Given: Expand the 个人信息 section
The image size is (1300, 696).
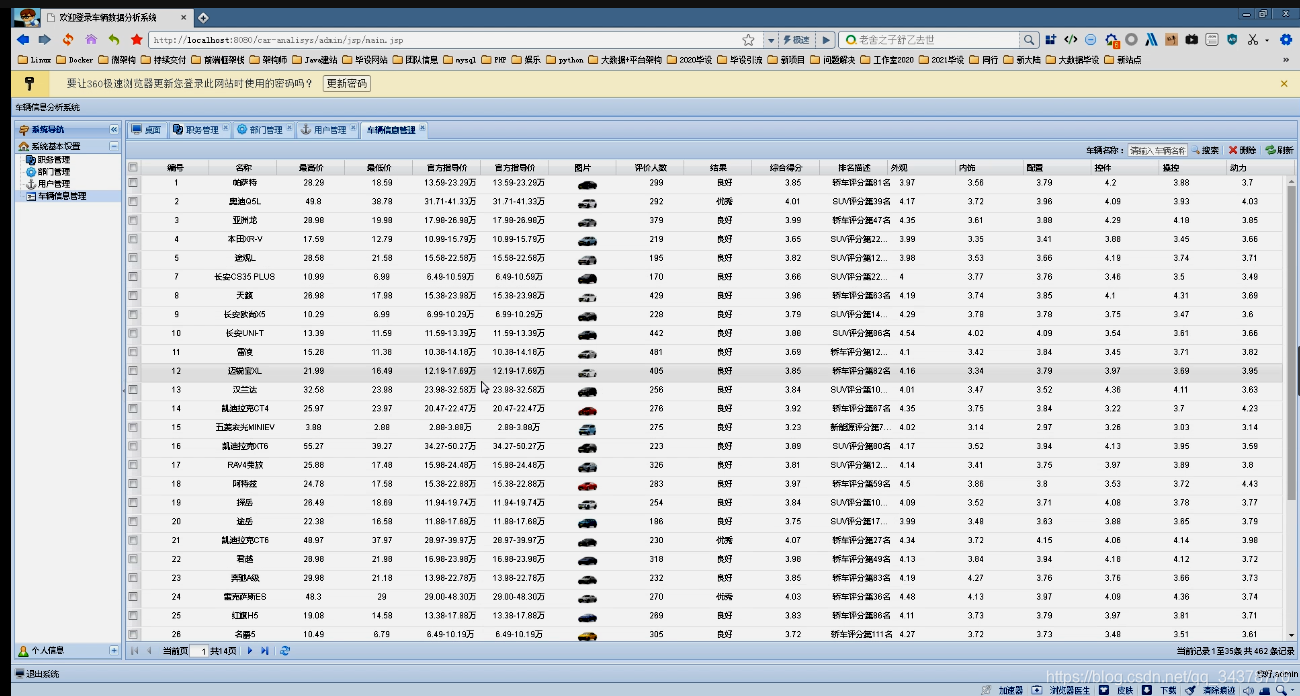Looking at the screenshot, I should (114, 651).
